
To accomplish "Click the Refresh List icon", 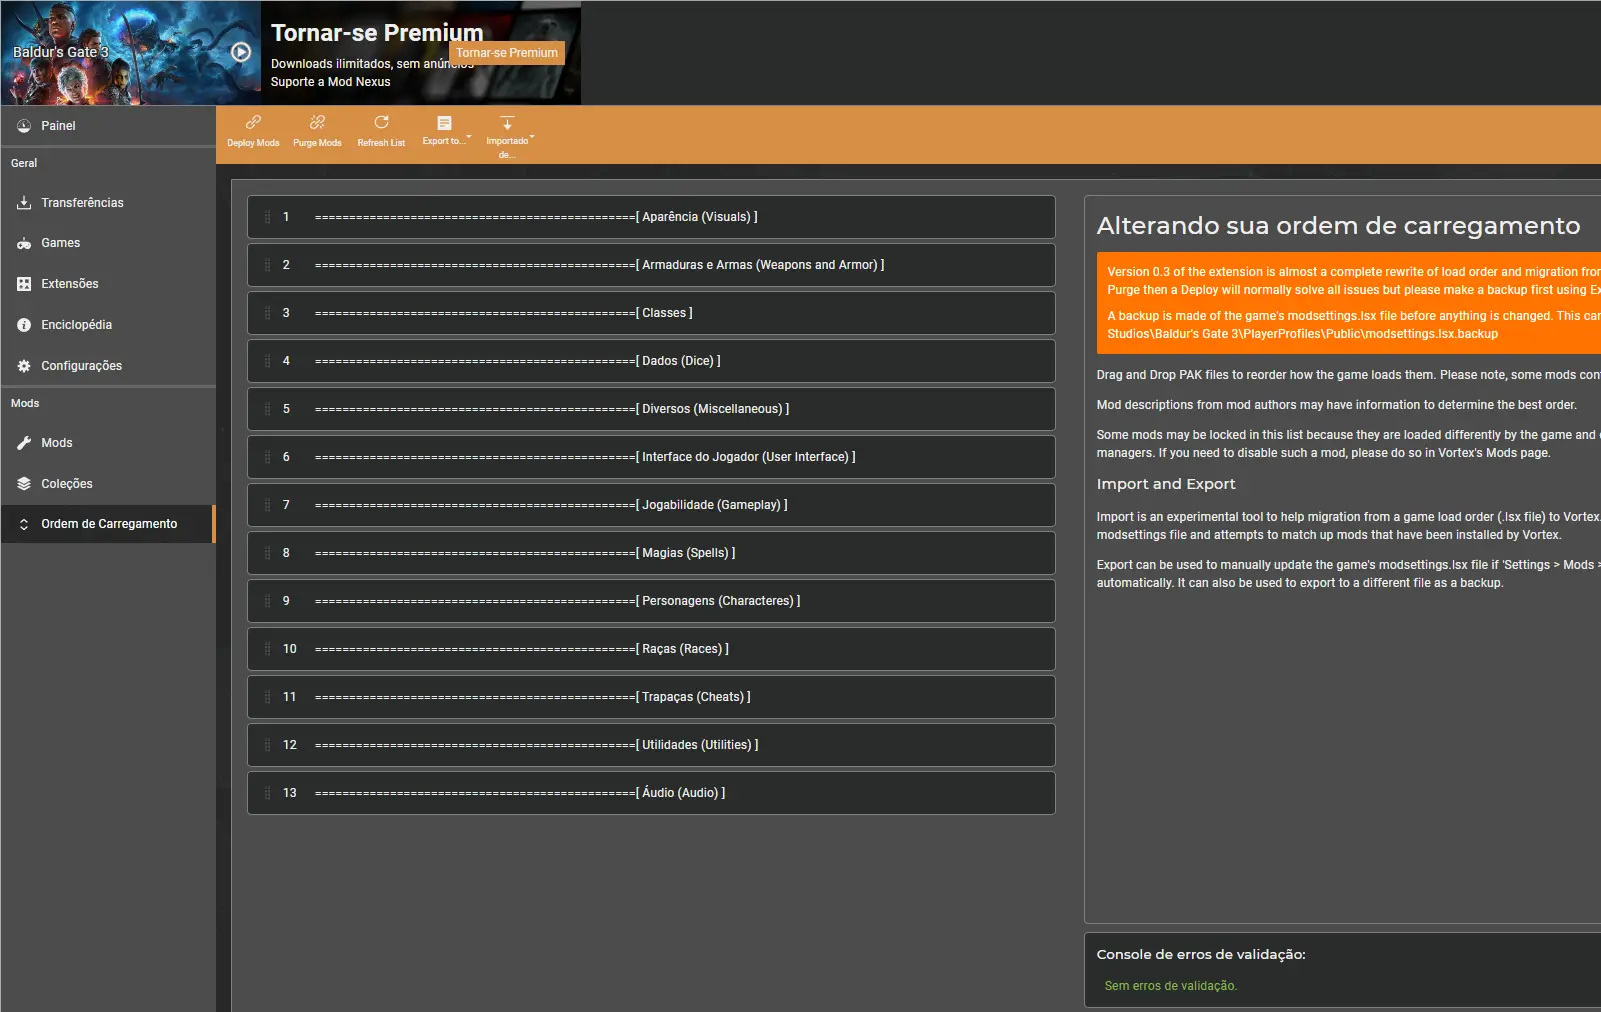I will 381,122.
